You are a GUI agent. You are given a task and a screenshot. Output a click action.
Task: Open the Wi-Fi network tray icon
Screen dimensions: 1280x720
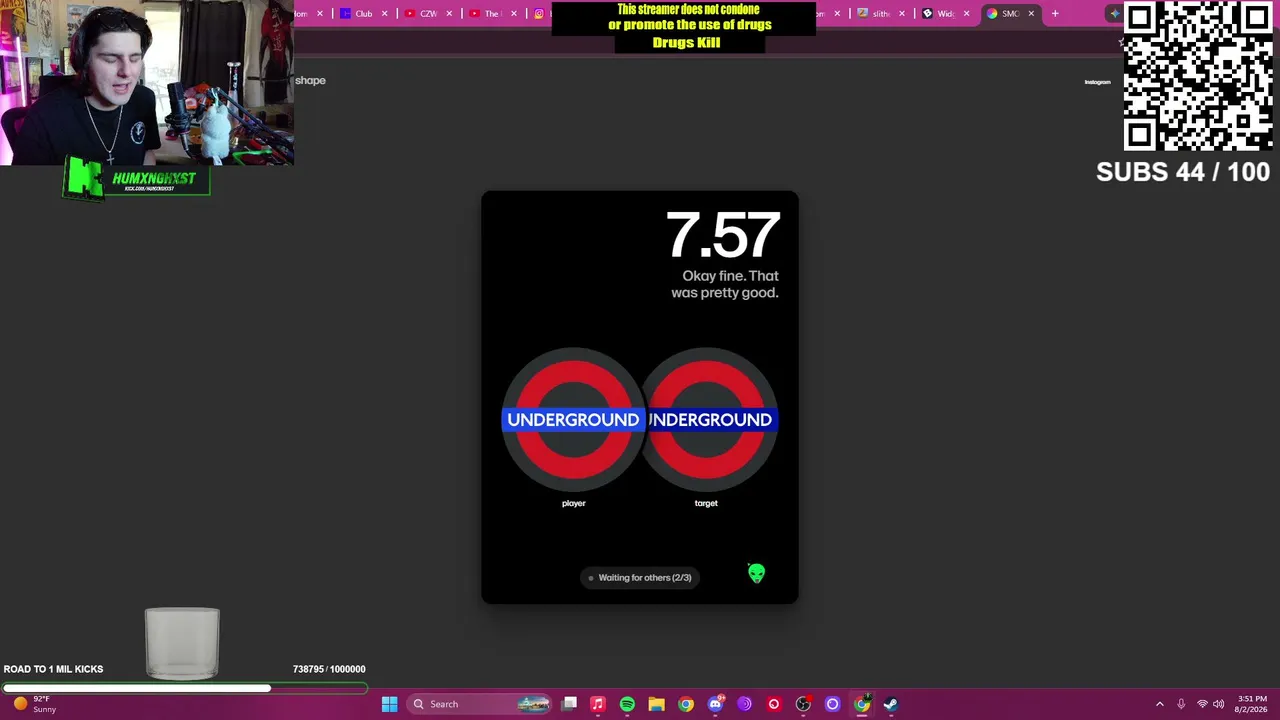pyautogui.click(x=1202, y=704)
